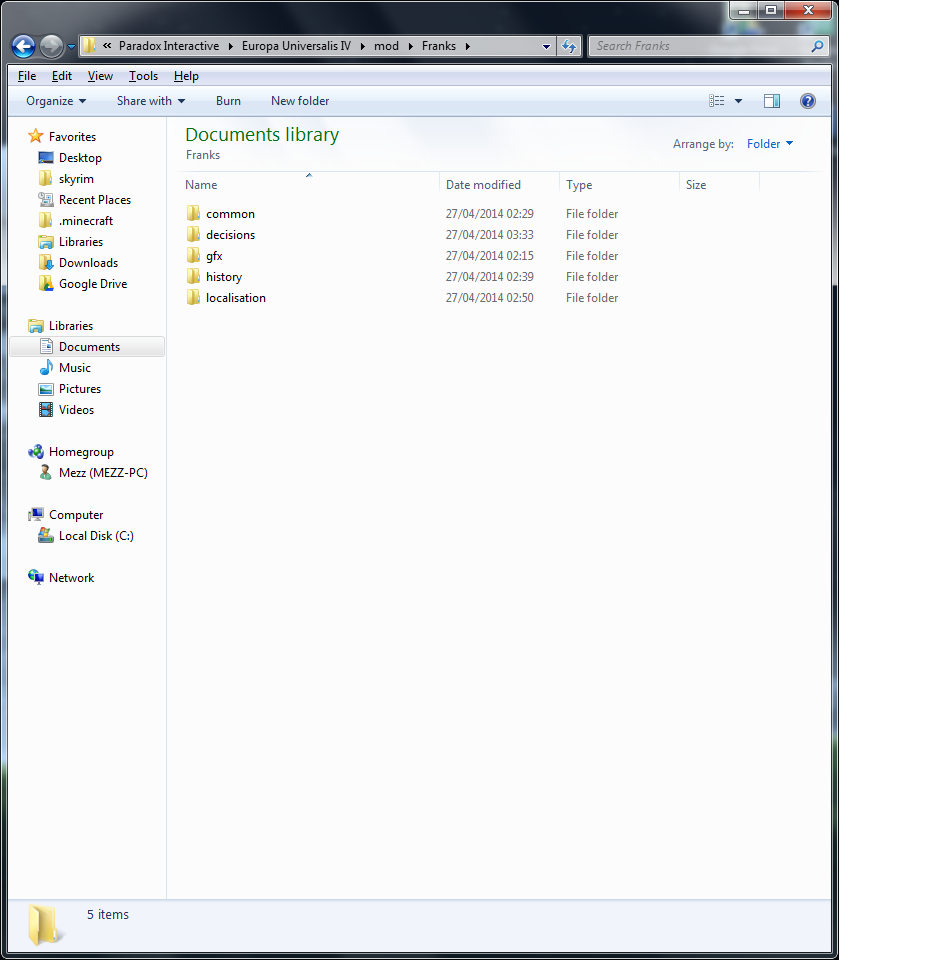Image resolution: width=931 pixels, height=960 pixels.
Task: Go back with the blue Back arrow
Action: (x=23, y=47)
